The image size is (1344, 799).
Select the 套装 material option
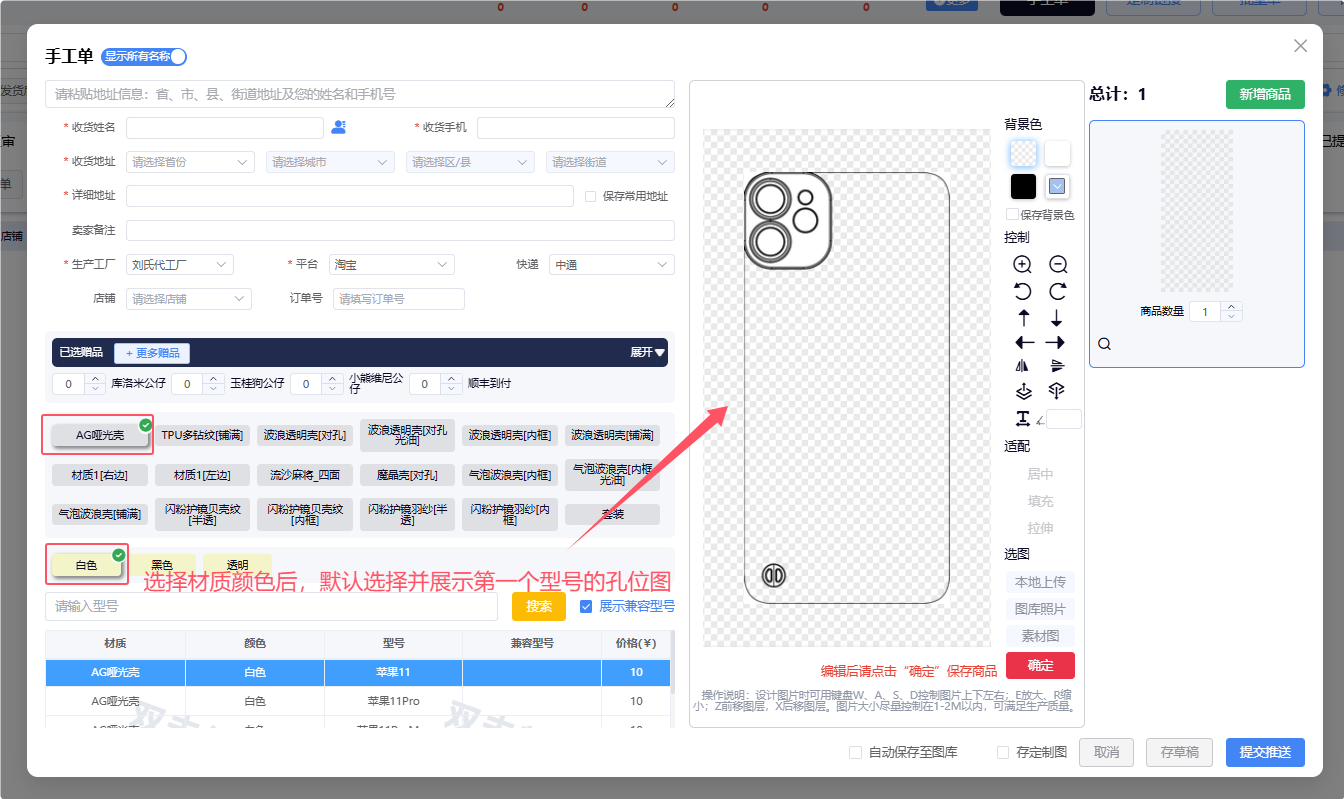tap(612, 514)
